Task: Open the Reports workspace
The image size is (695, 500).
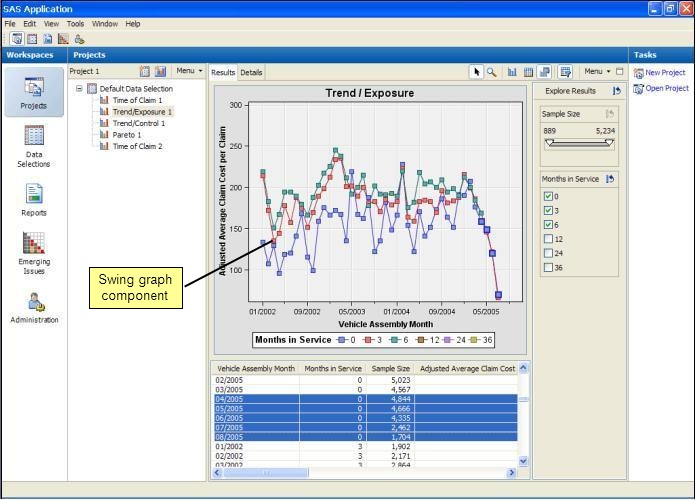Action: point(34,199)
